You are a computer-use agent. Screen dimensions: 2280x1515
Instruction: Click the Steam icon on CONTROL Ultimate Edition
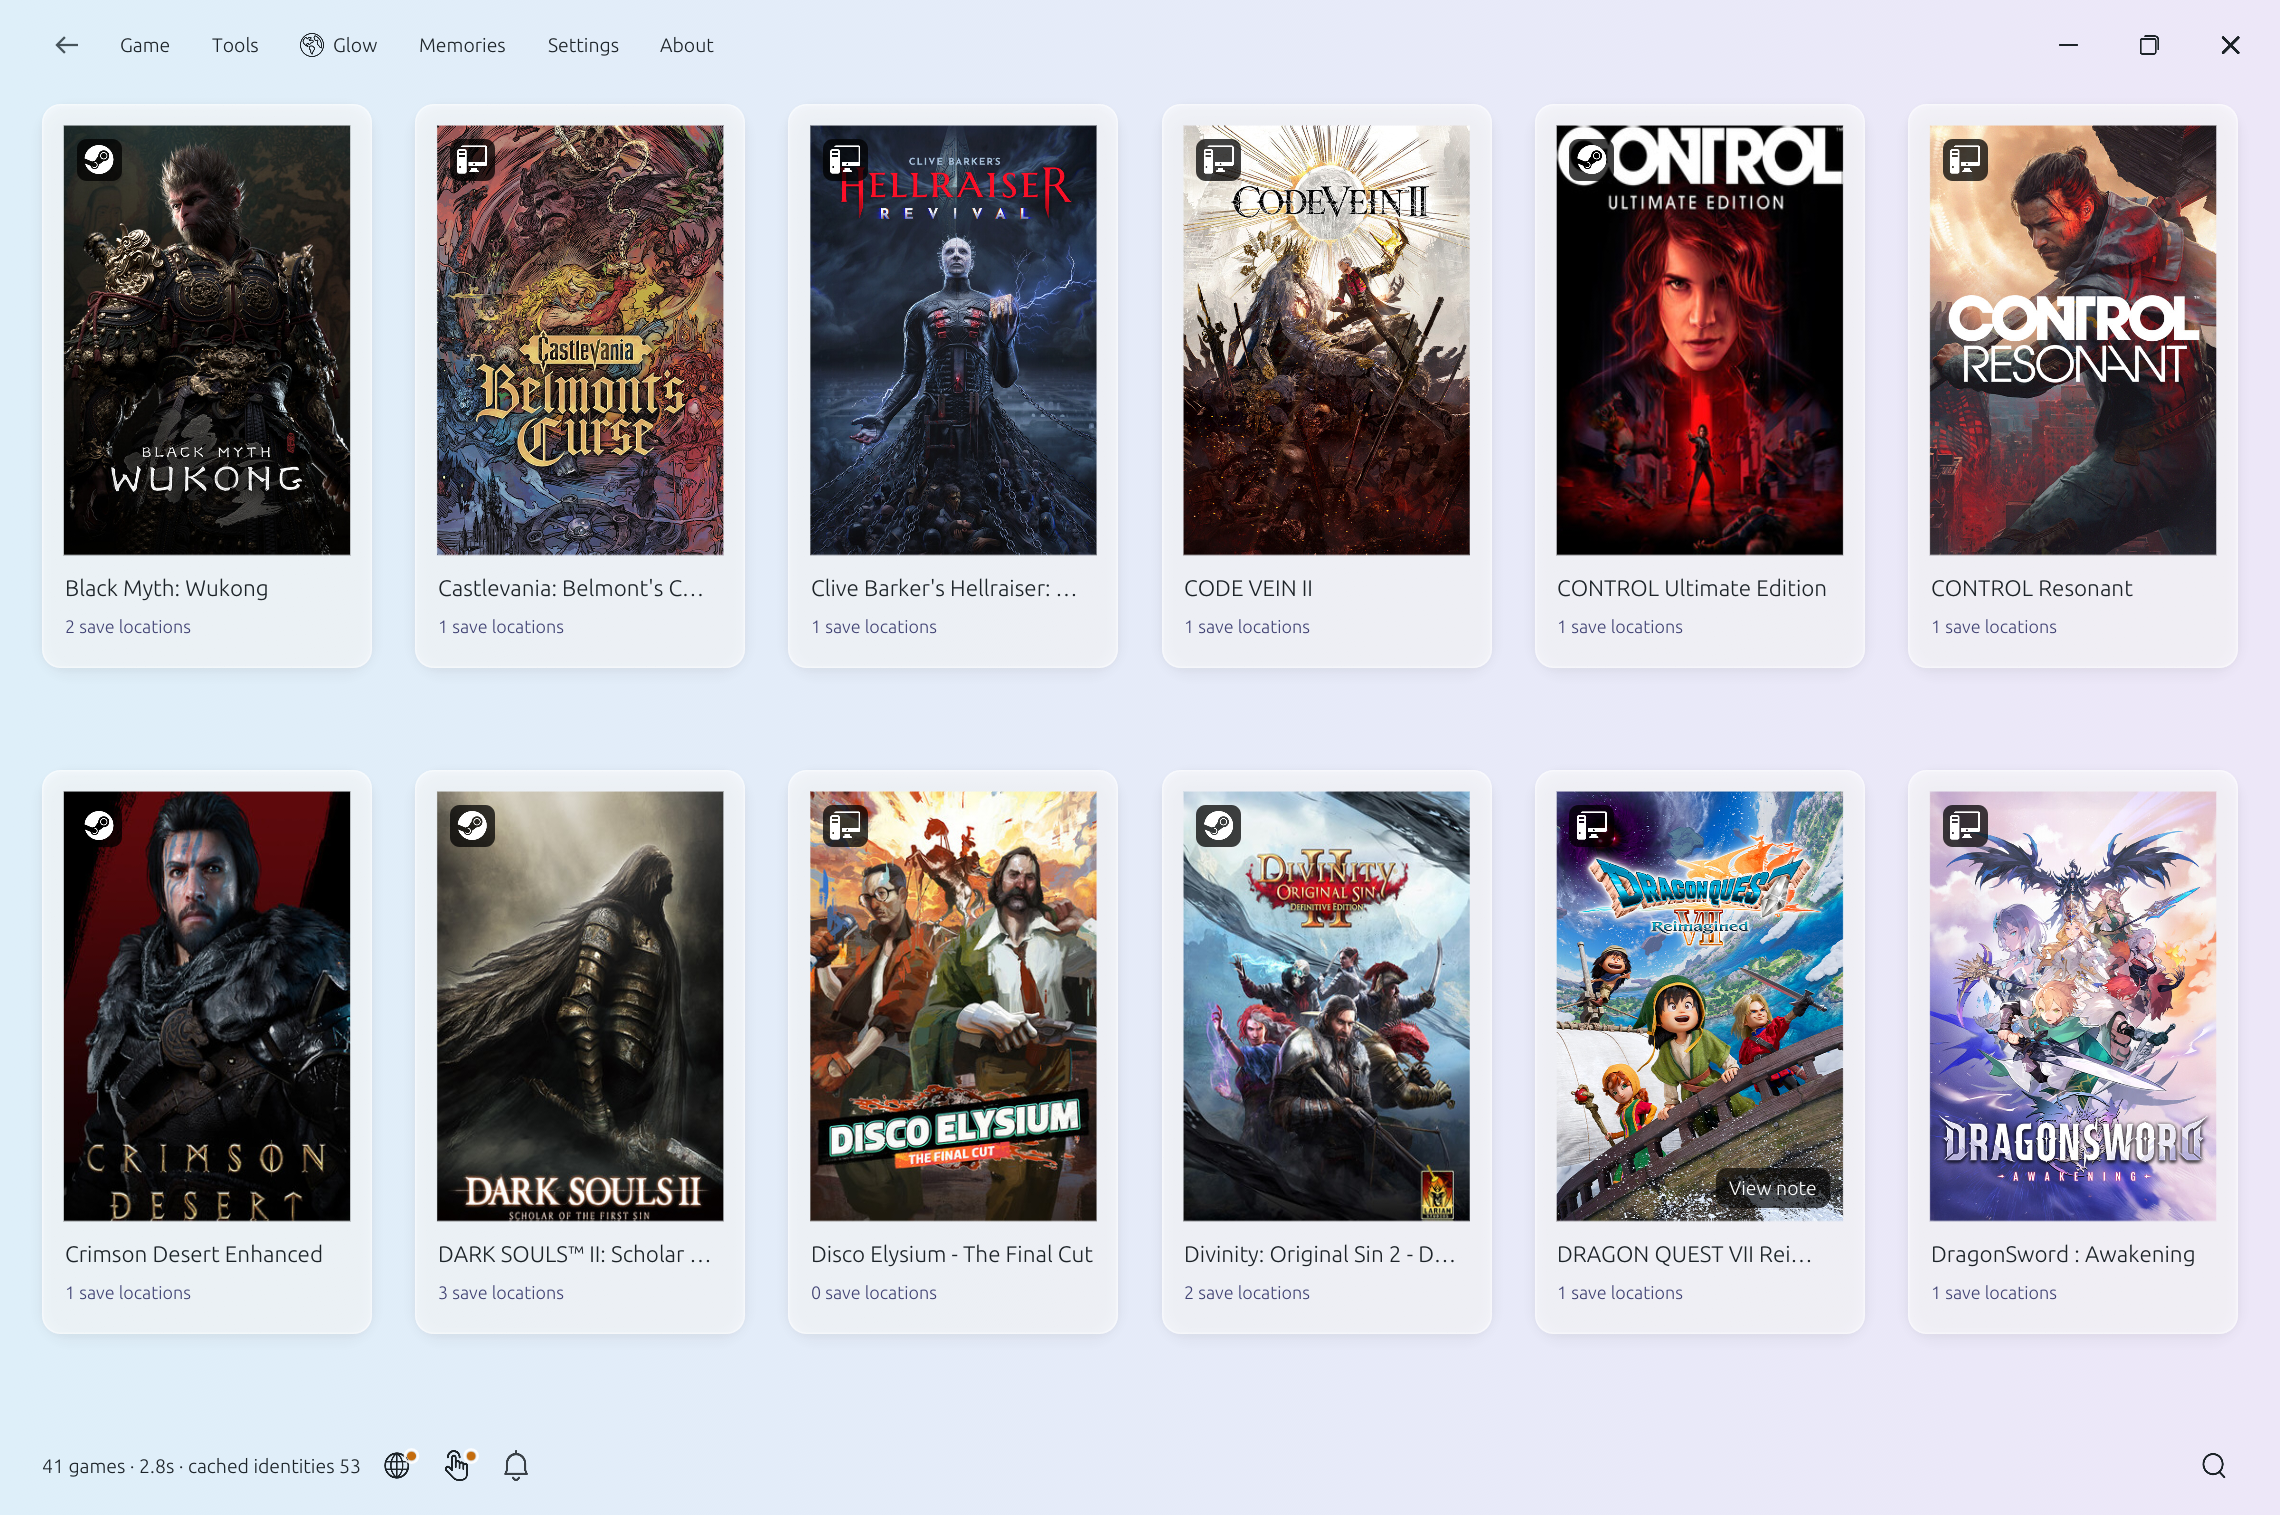pyautogui.click(x=1591, y=159)
